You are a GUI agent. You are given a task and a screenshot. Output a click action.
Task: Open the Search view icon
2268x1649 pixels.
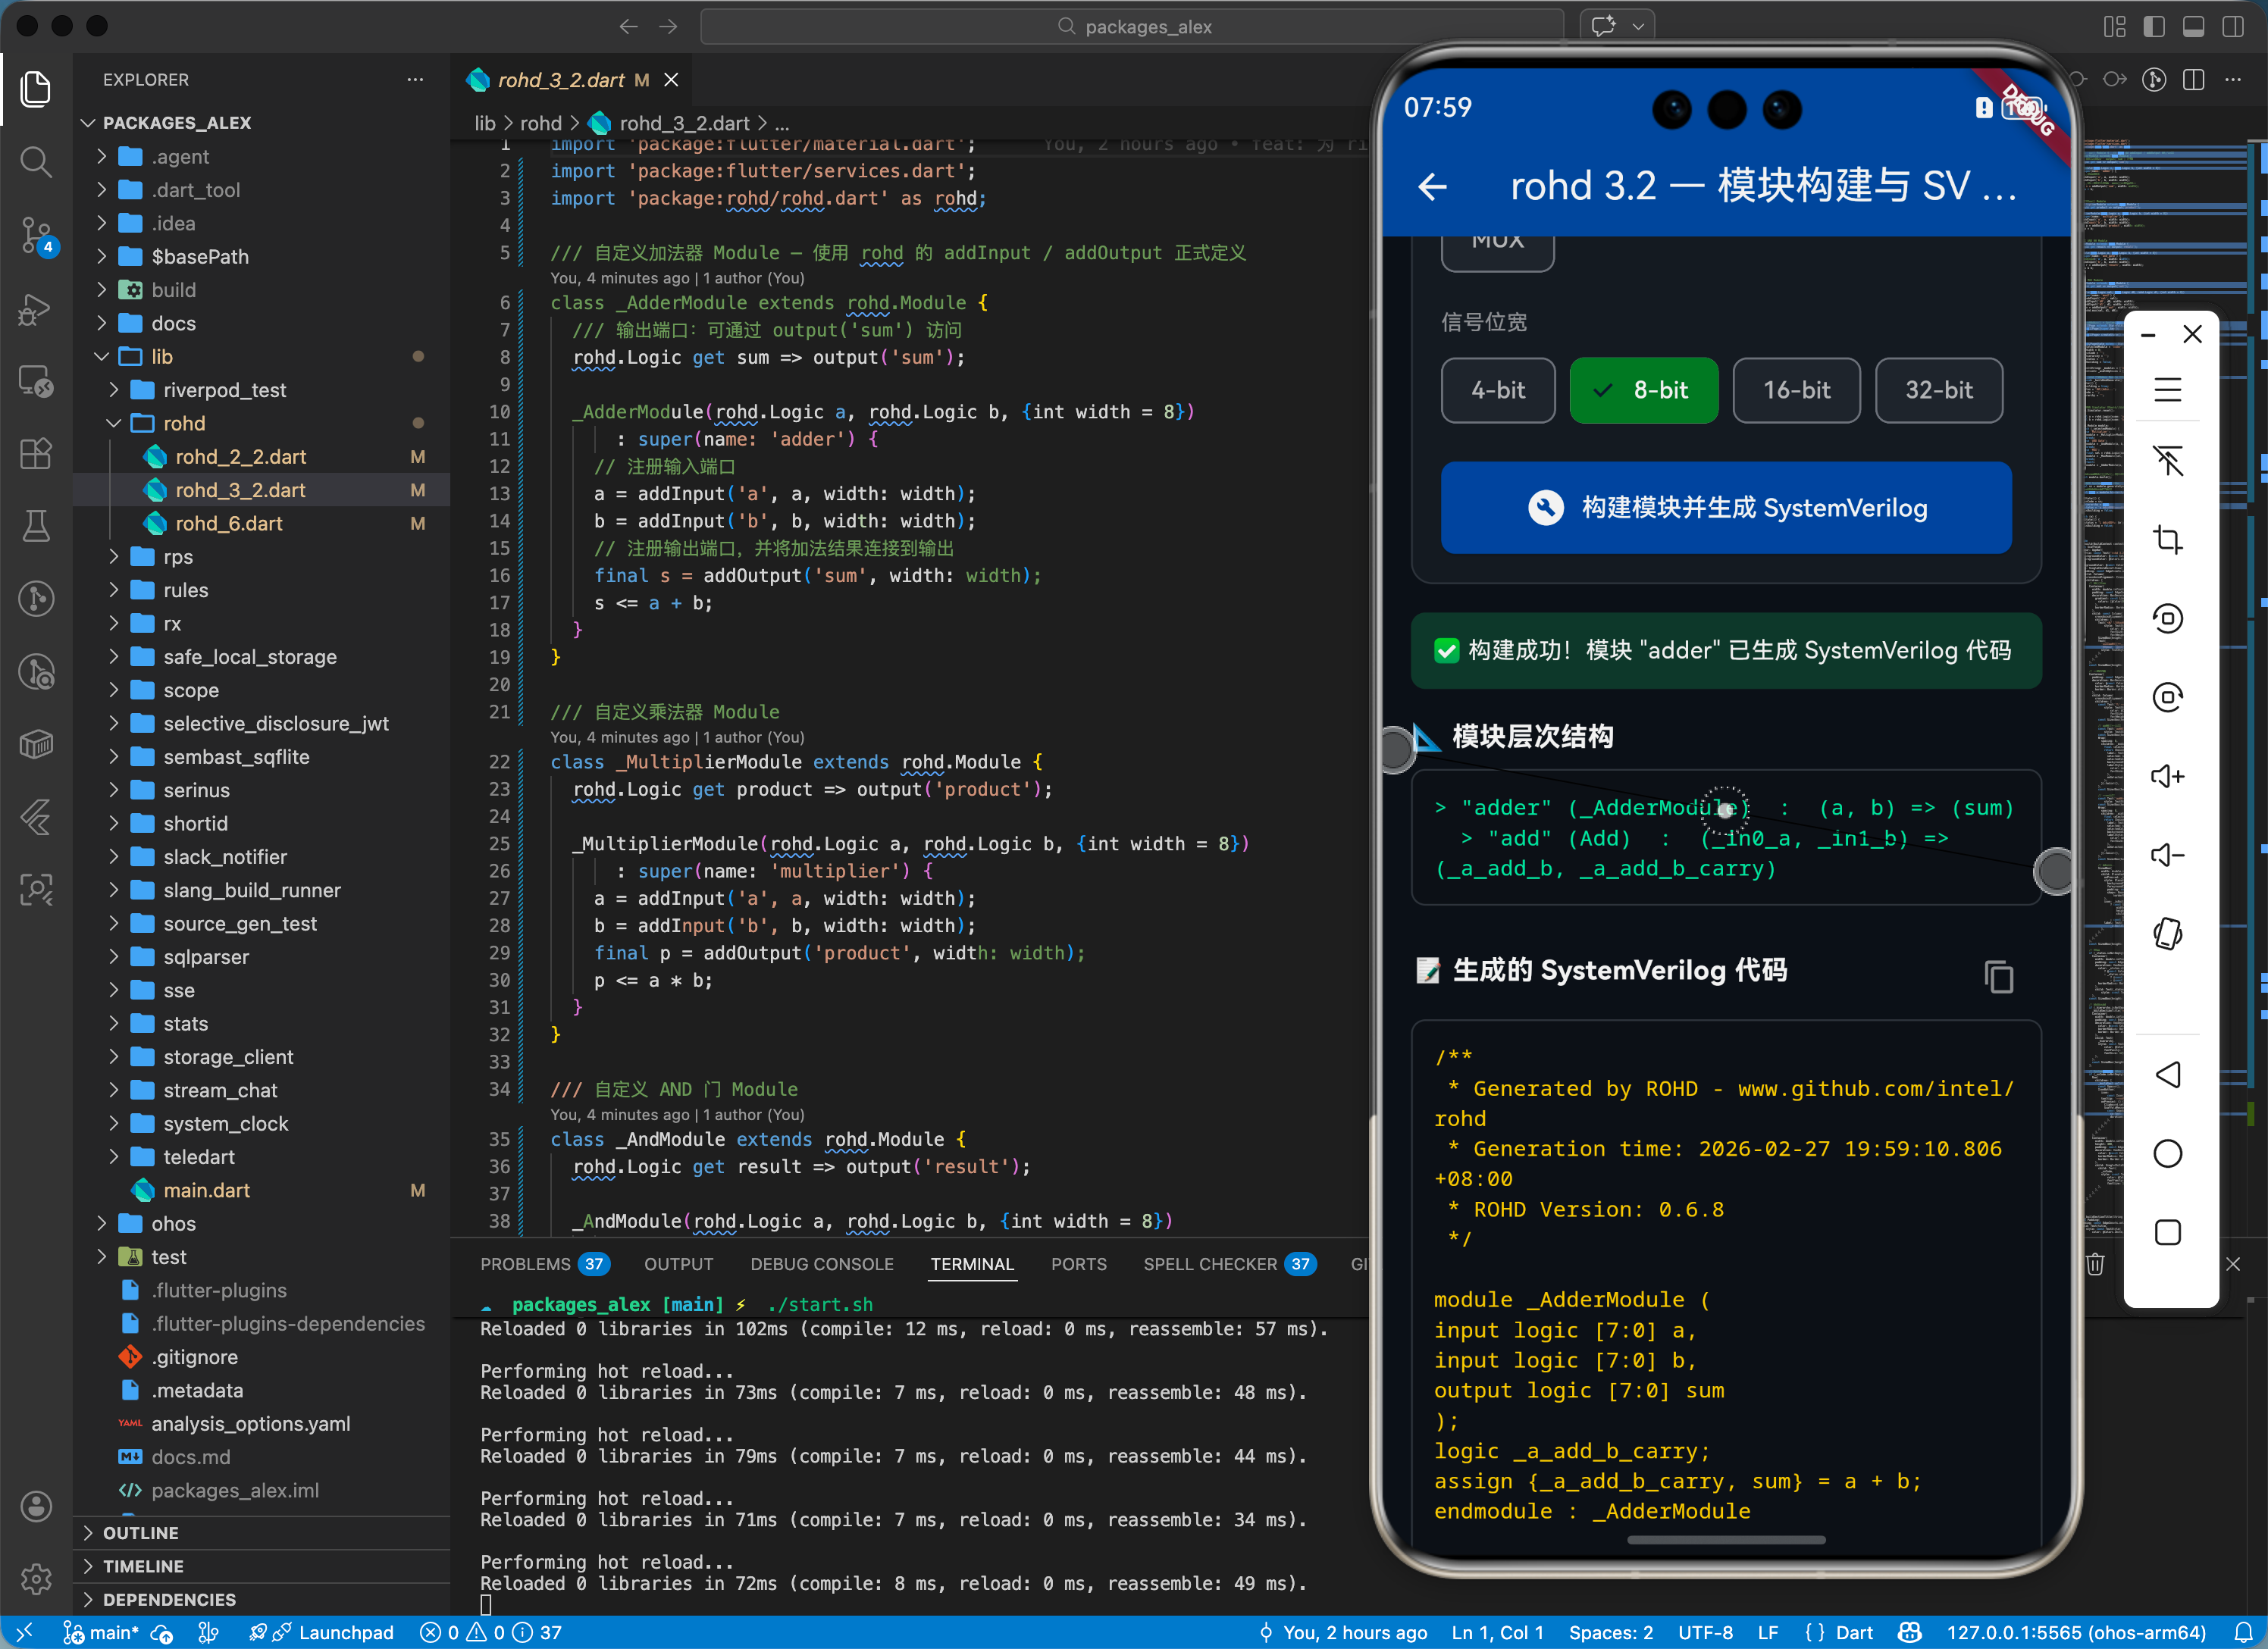(36, 161)
